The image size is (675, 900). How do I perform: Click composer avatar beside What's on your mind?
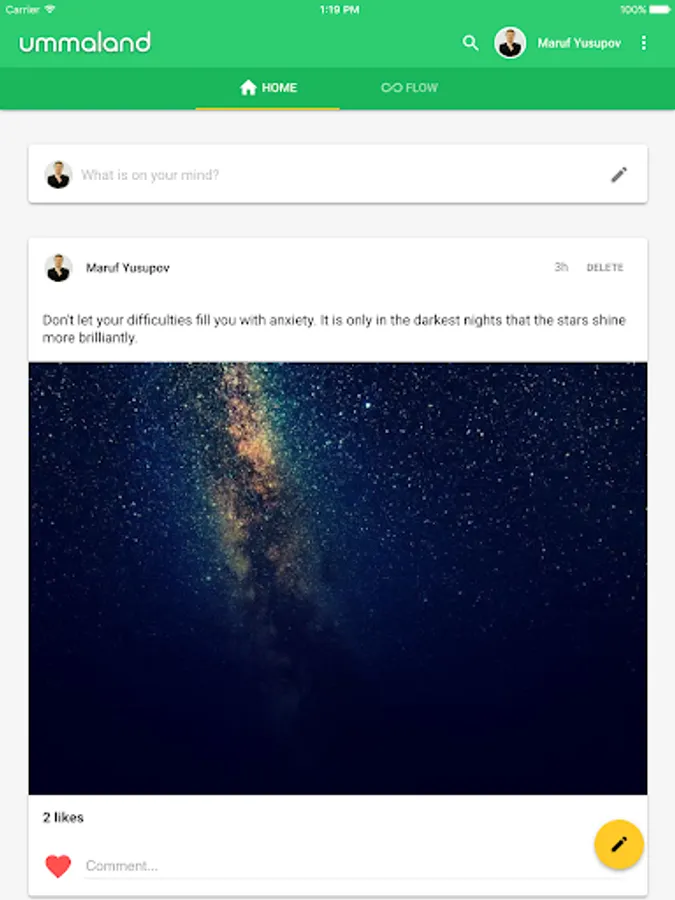pos(58,174)
